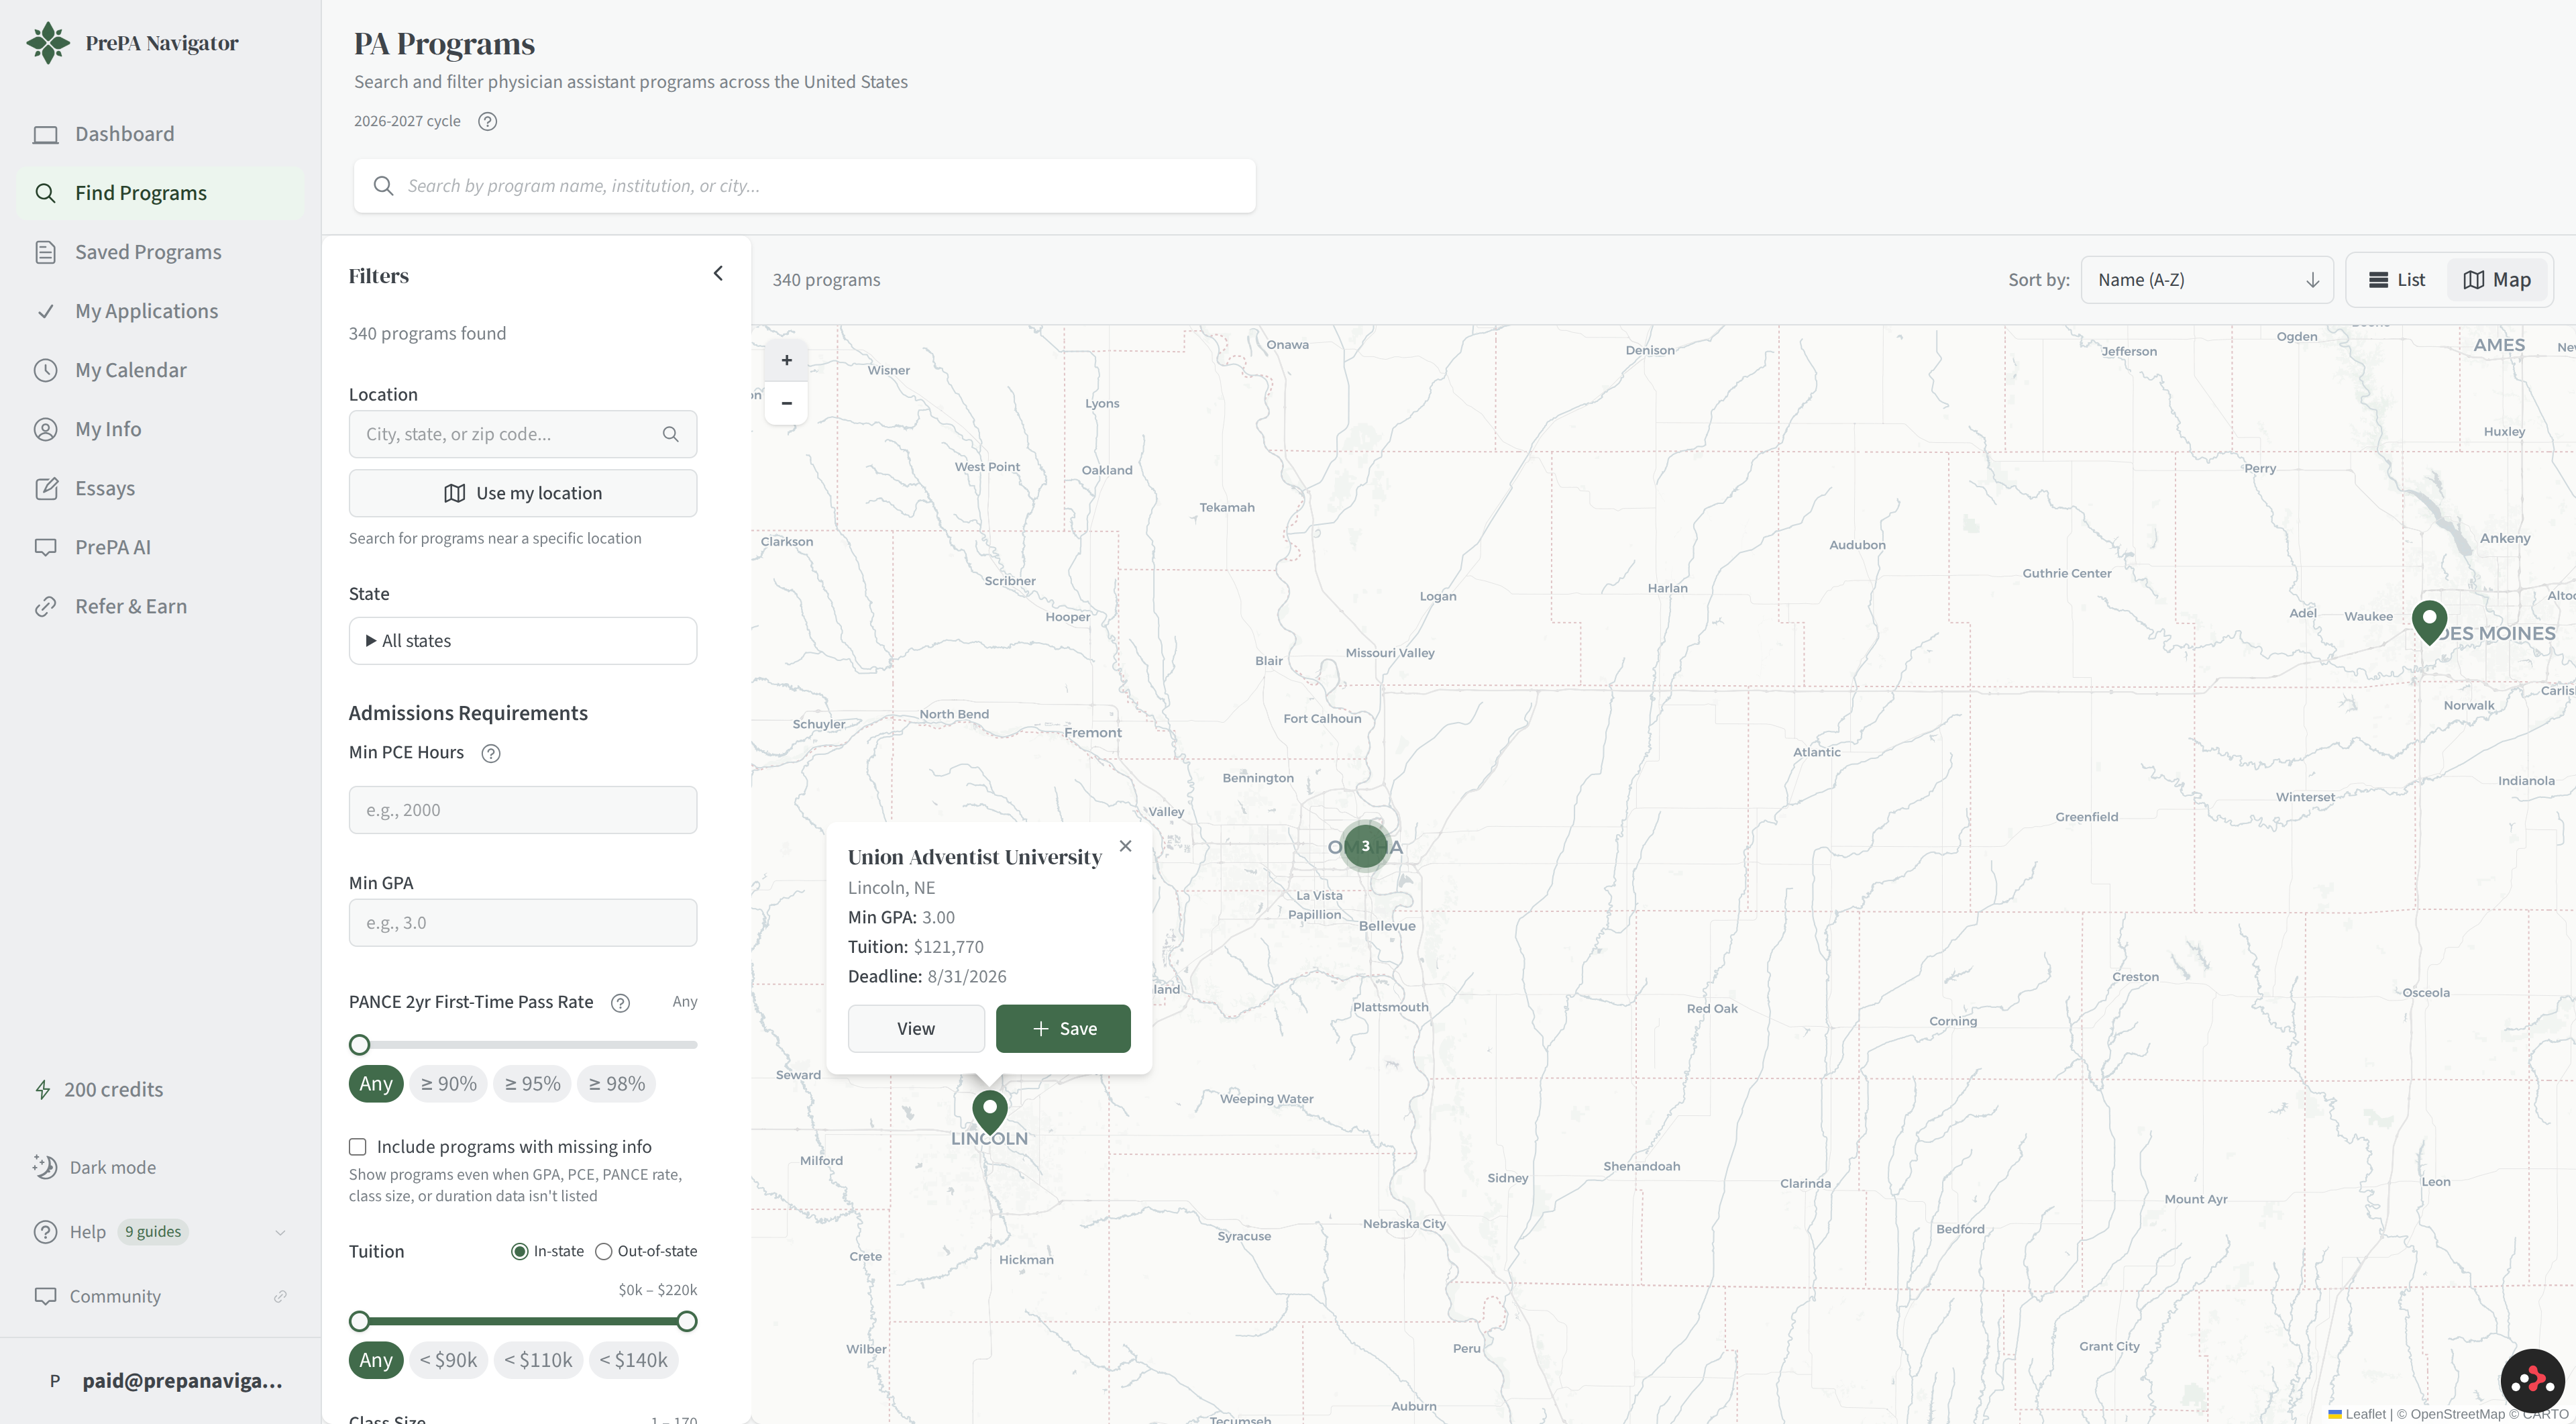This screenshot has height=1424, width=2576.
Task: Select the ≥ 98% pass rate chip
Action: 616,1084
